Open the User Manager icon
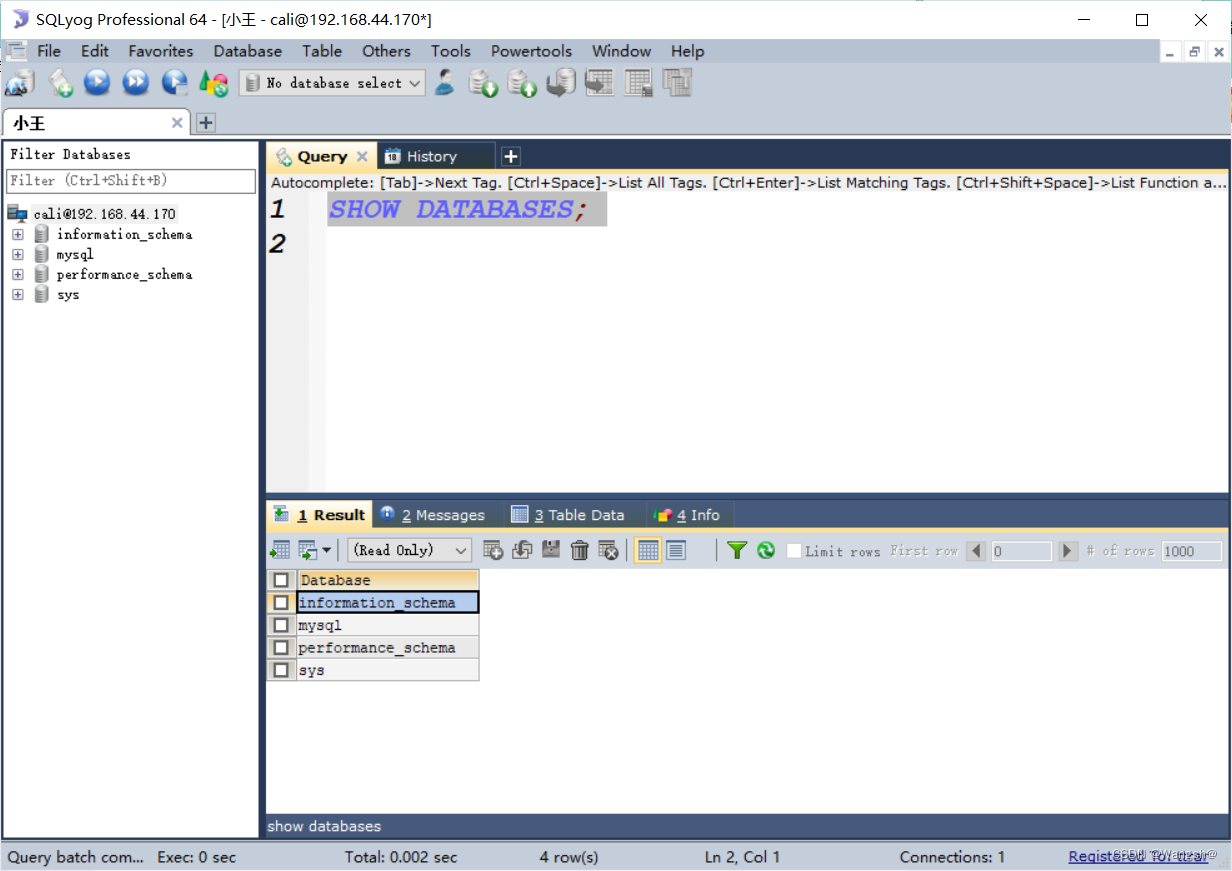This screenshot has height=871, width=1232. tap(445, 82)
